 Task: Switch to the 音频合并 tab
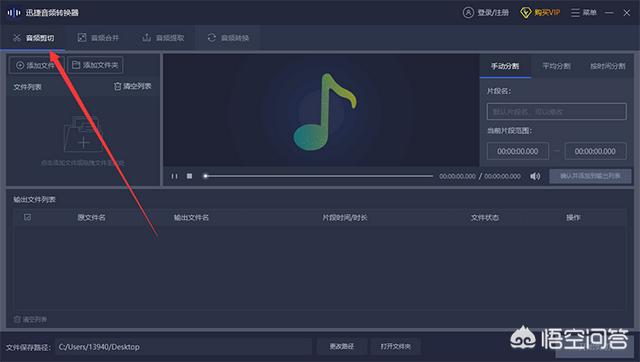pos(98,38)
